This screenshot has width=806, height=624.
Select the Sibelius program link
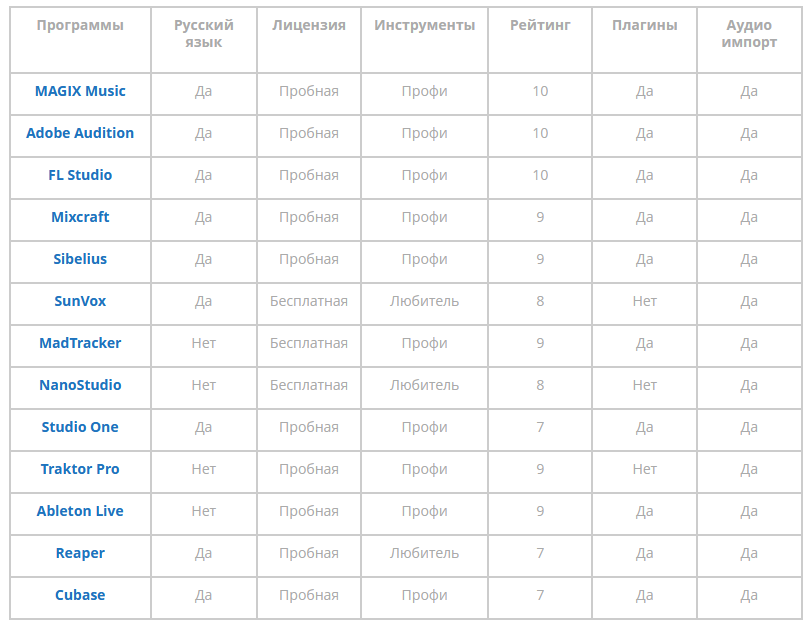click(80, 259)
